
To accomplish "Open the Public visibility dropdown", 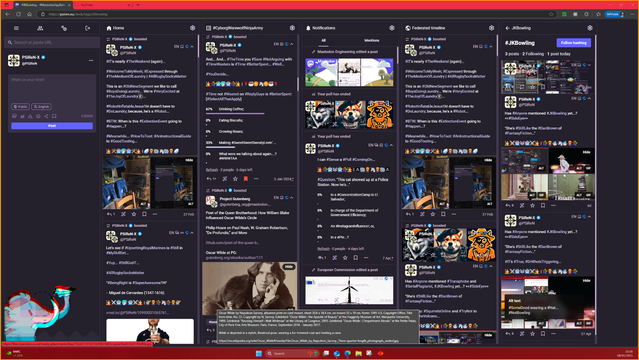I will pyautogui.click(x=20, y=106).
